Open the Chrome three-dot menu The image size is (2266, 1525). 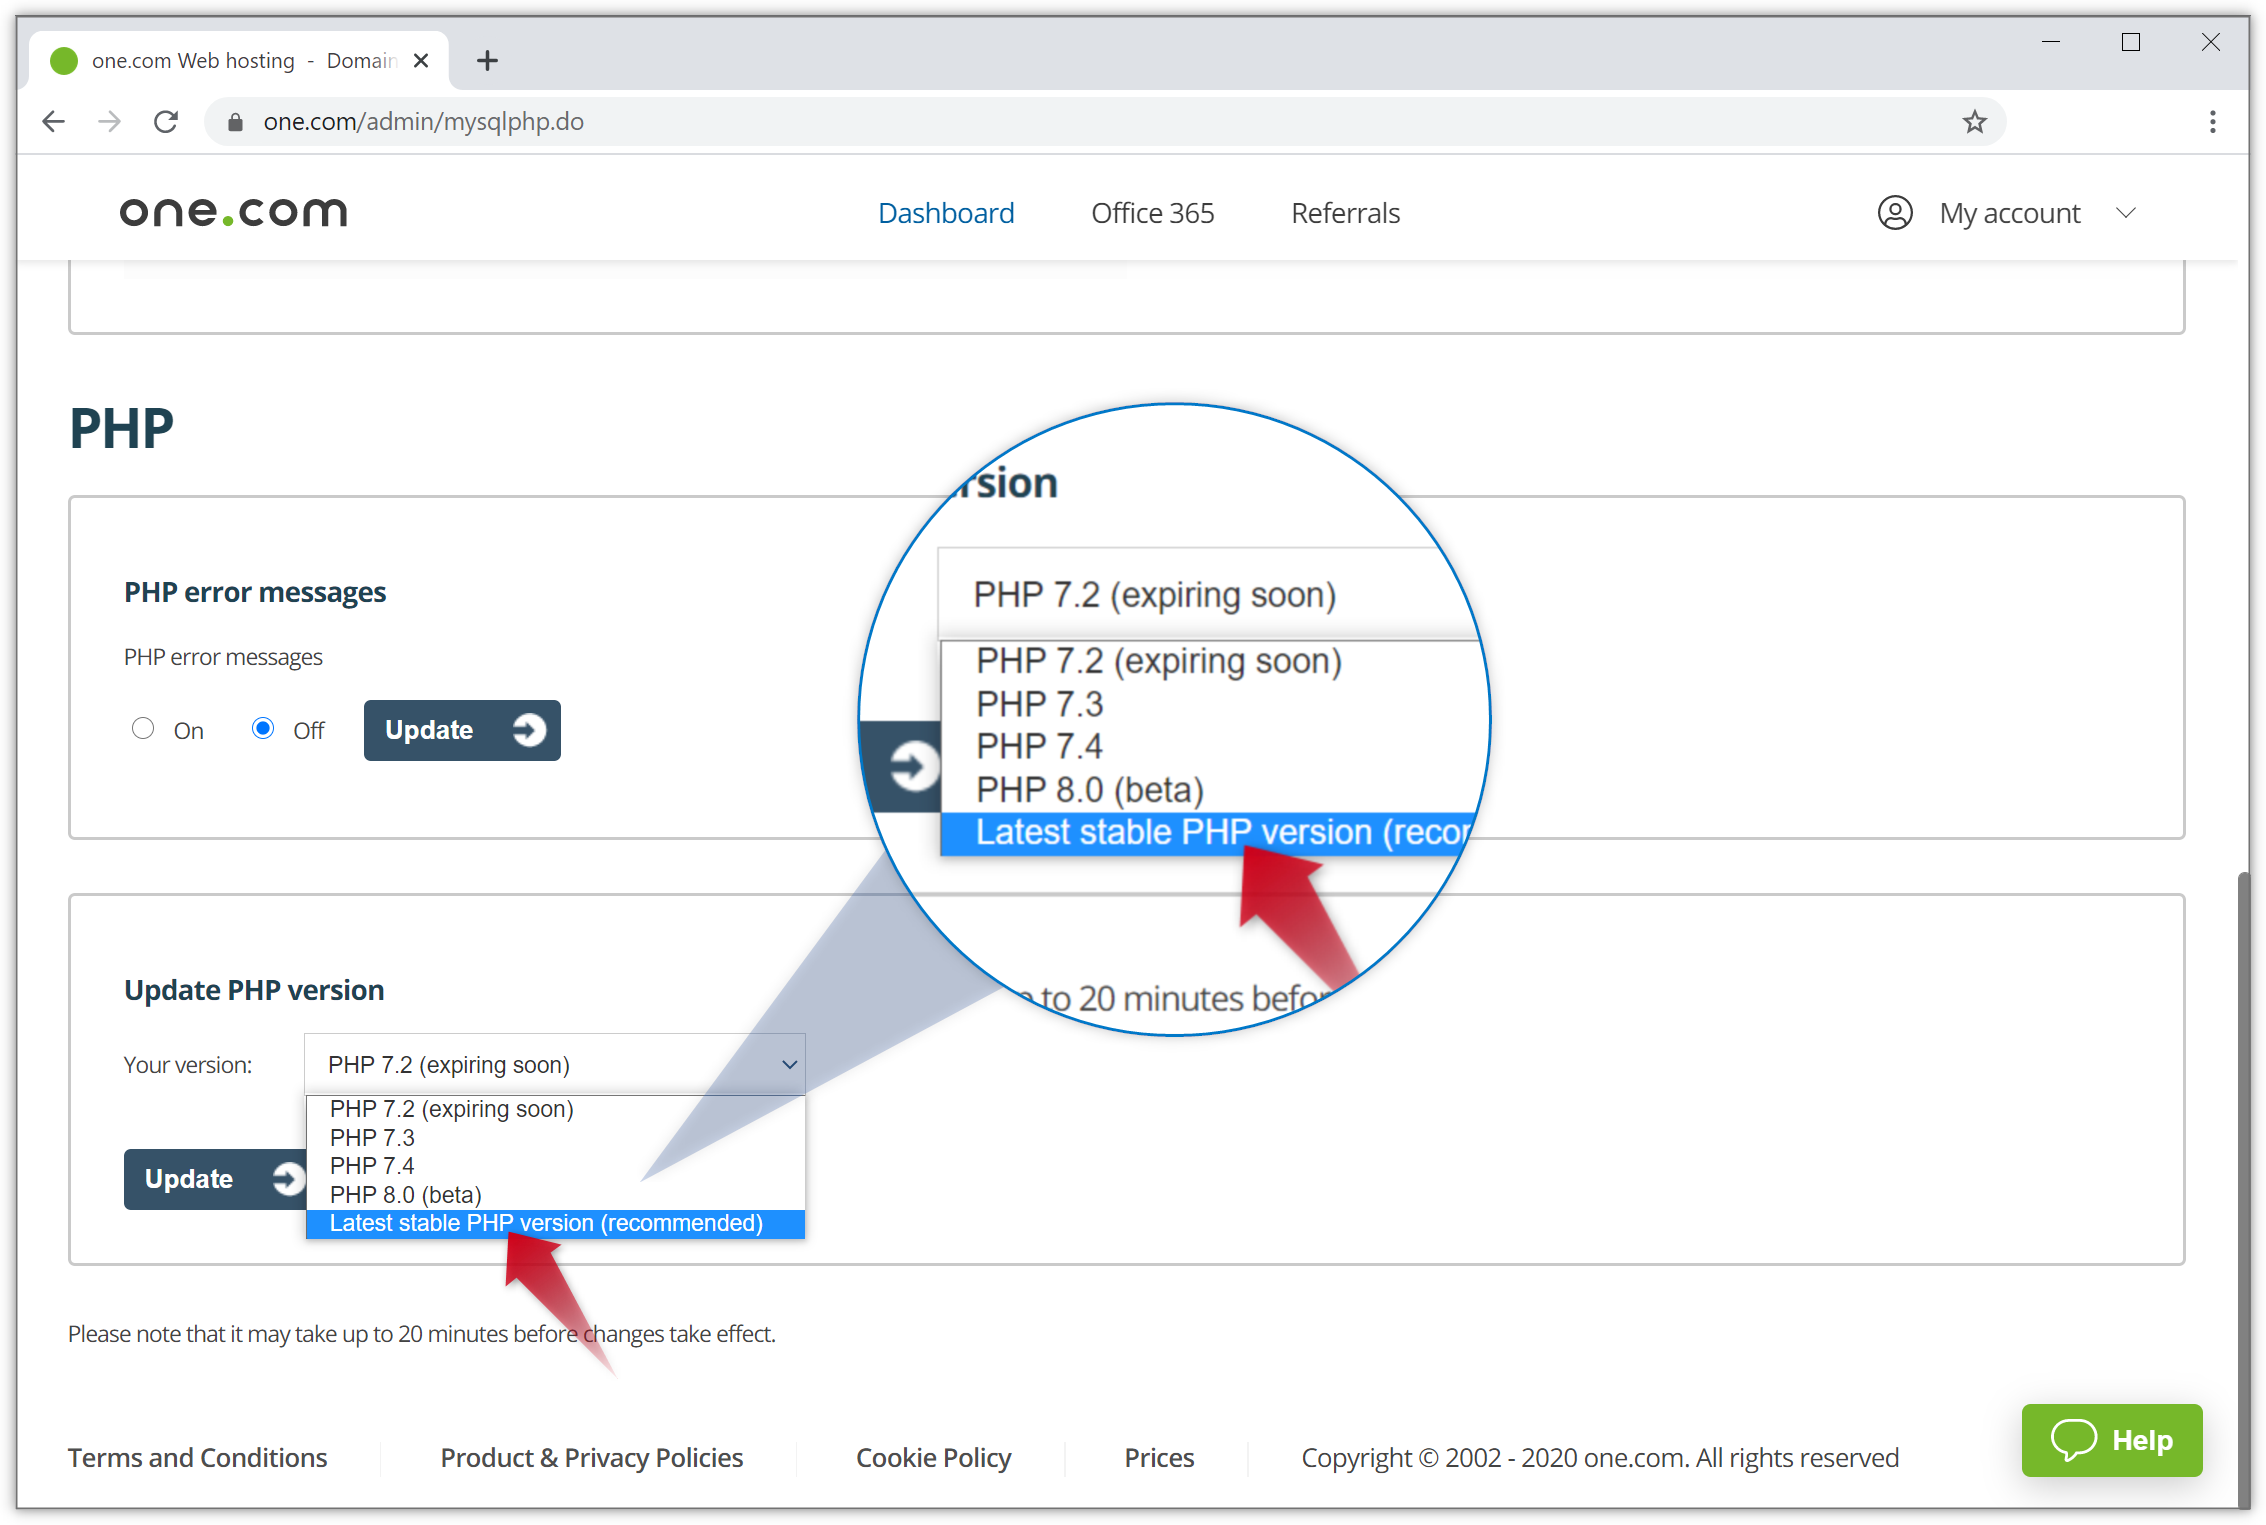2213,122
